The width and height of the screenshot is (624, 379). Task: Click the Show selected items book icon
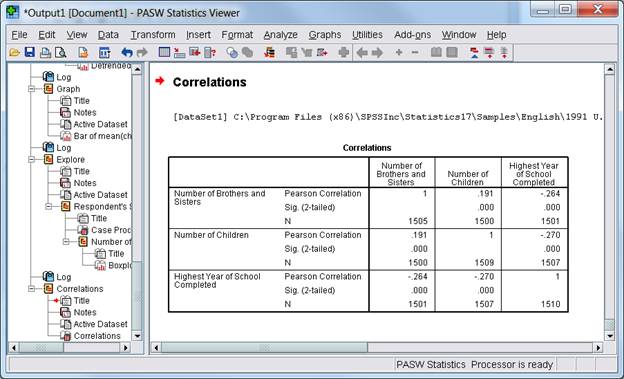click(436, 52)
